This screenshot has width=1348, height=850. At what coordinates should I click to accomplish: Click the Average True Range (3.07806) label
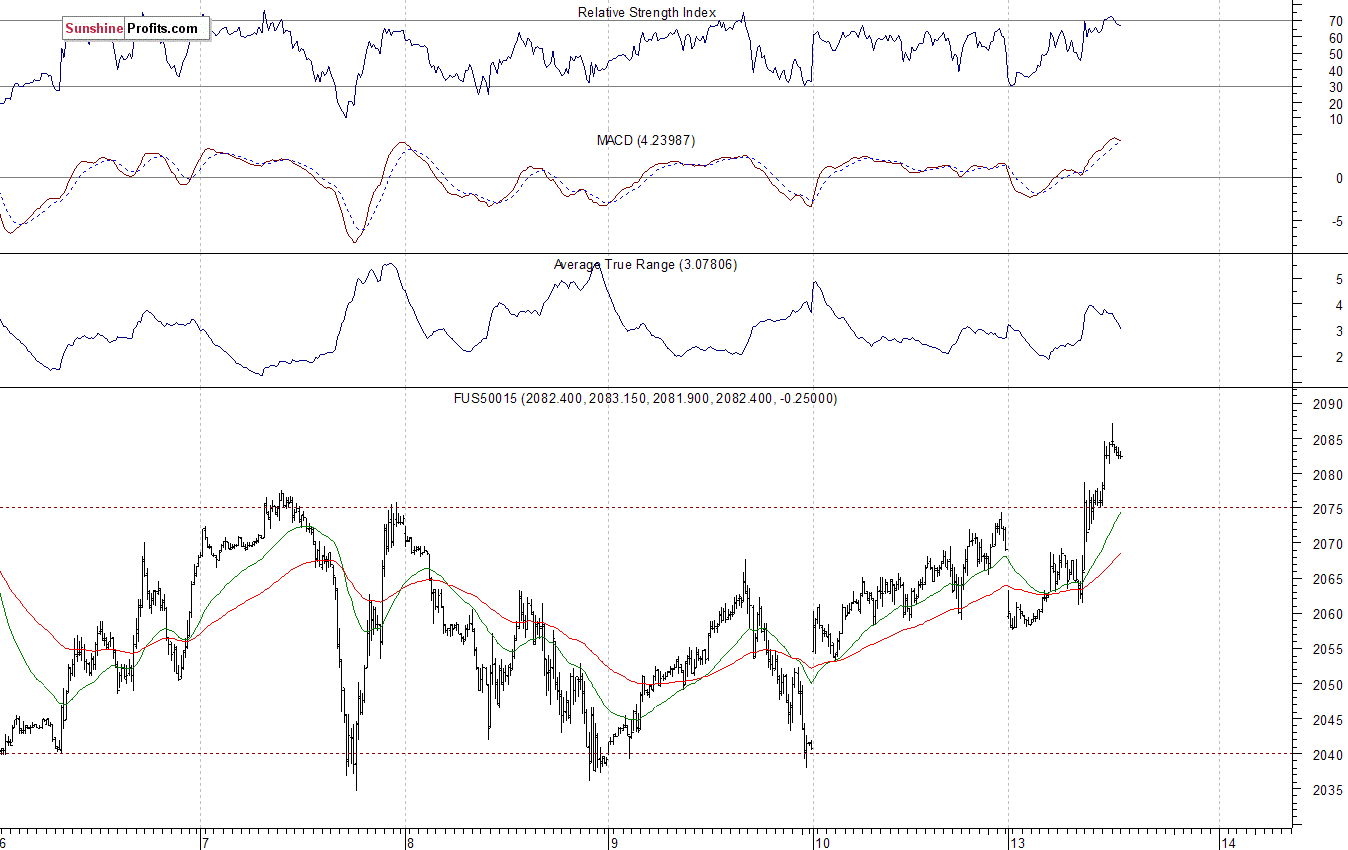point(645,265)
